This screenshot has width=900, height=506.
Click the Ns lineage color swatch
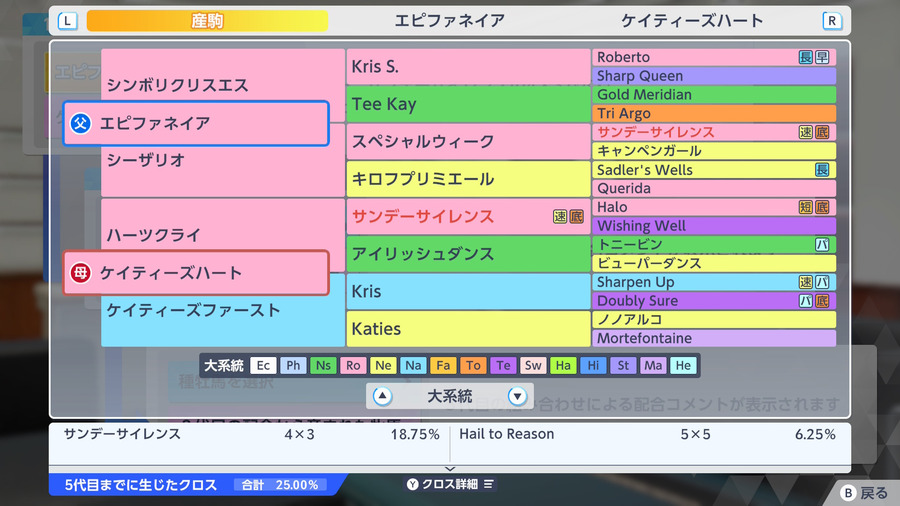point(323,365)
